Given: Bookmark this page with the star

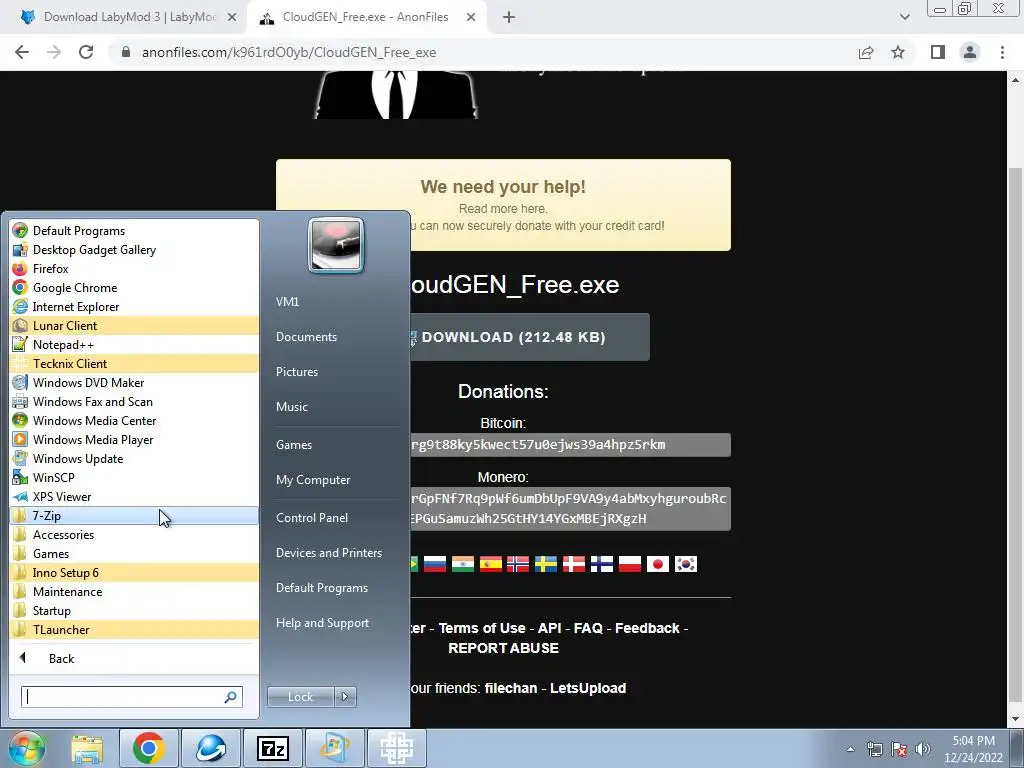Looking at the screenshot, I should [x=899, y=52].
